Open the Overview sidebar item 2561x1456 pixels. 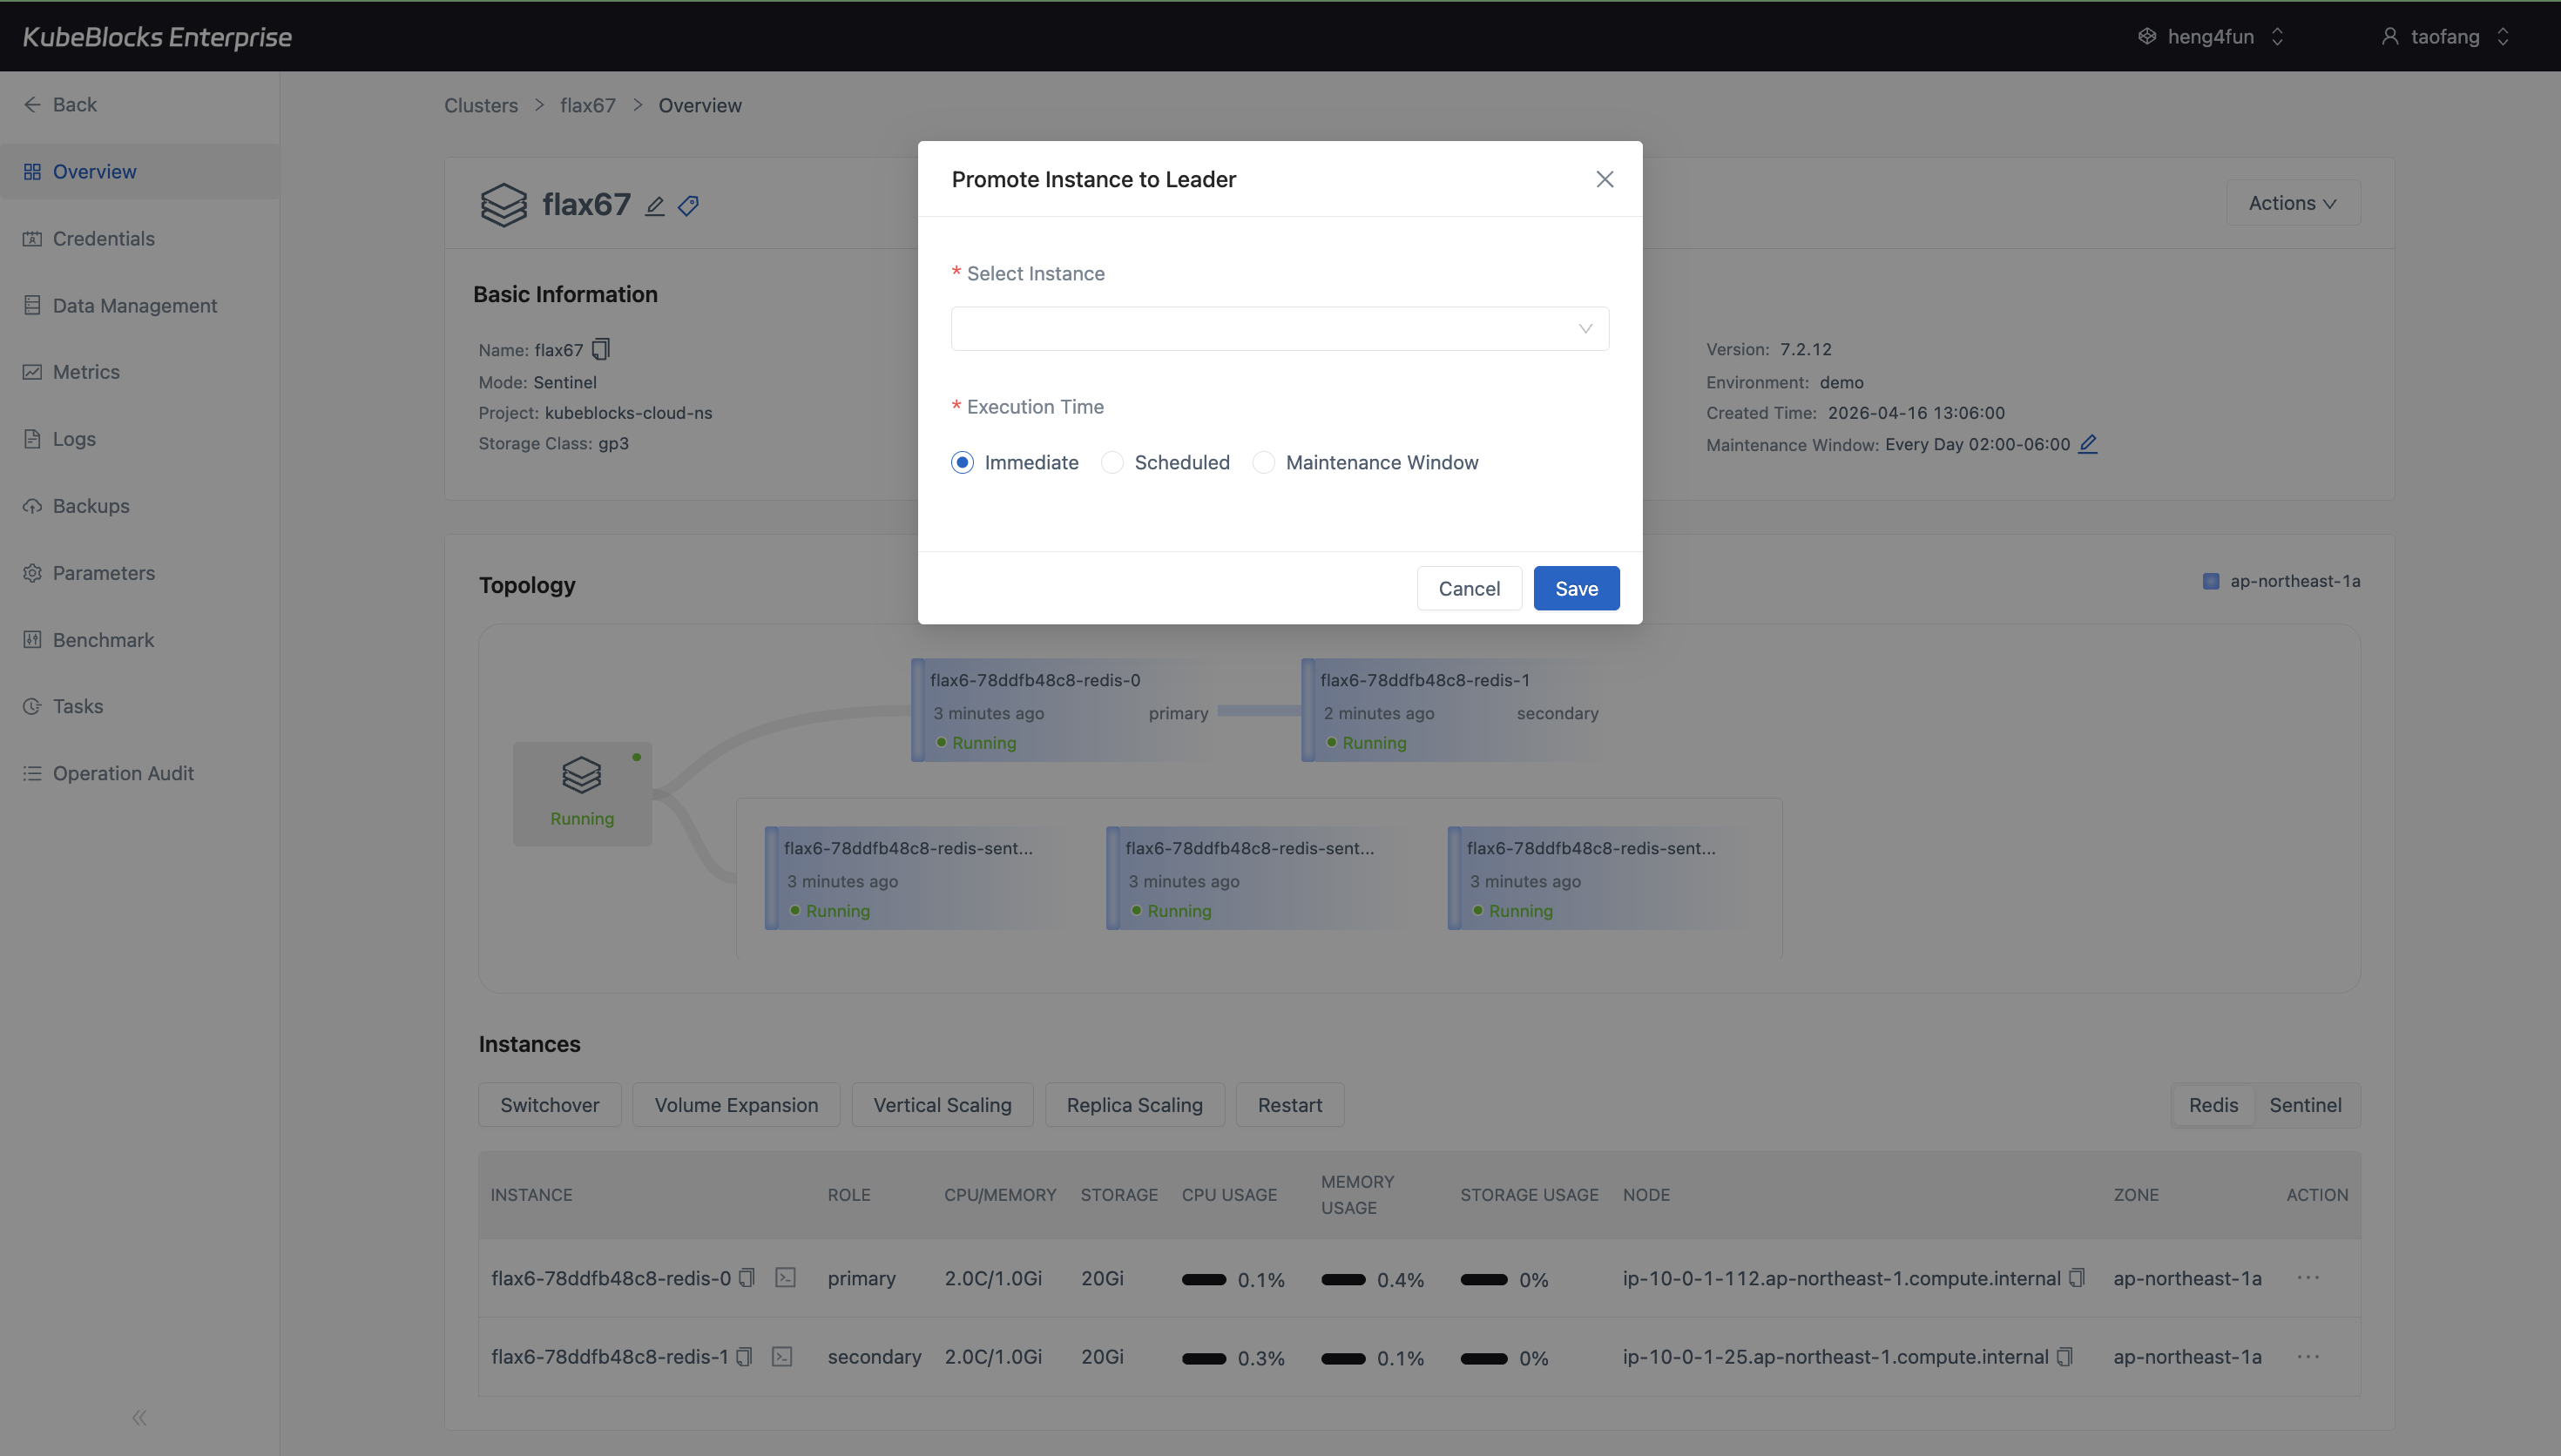[139, 171]
